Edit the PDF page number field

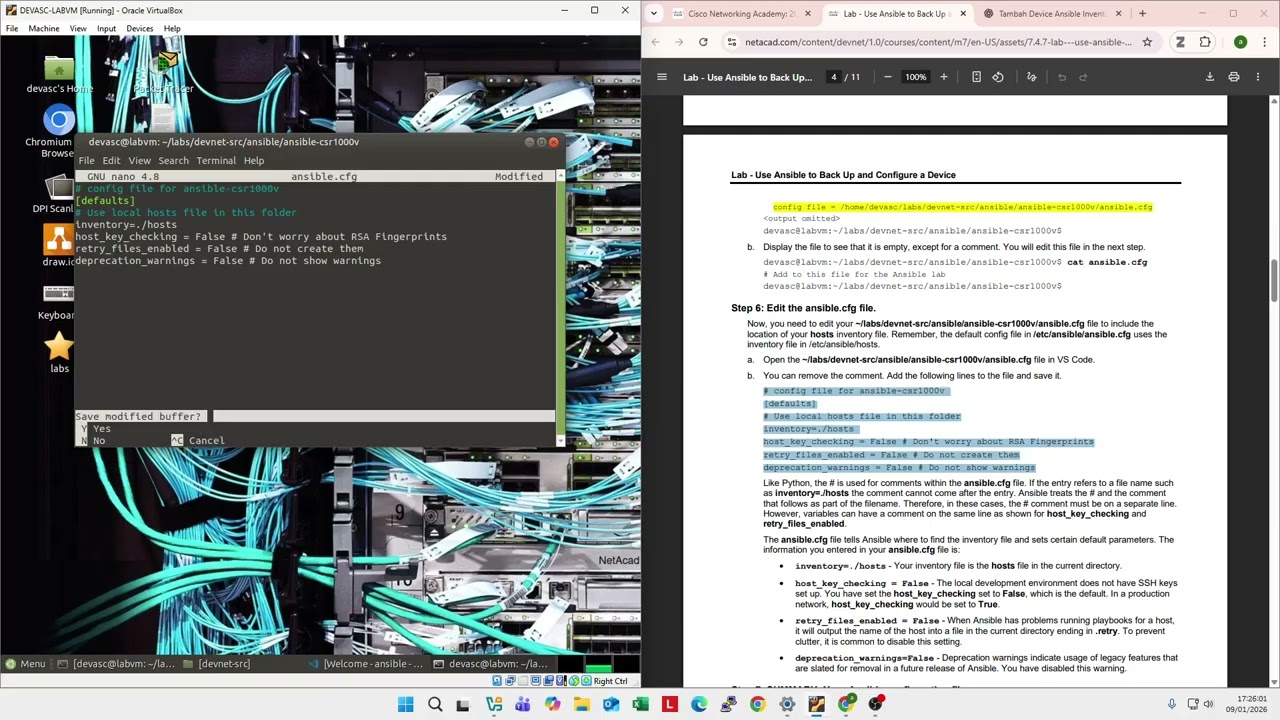coord(834,77)
